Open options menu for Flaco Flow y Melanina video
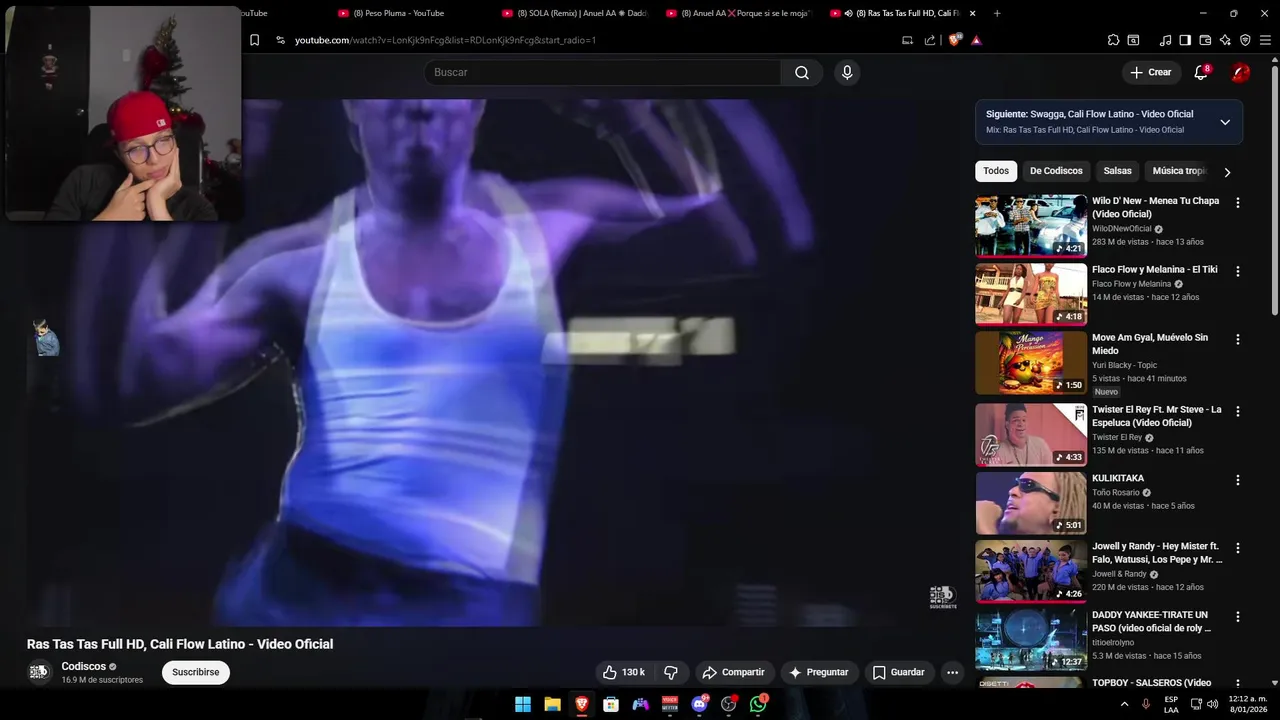 pos(1238,271)
